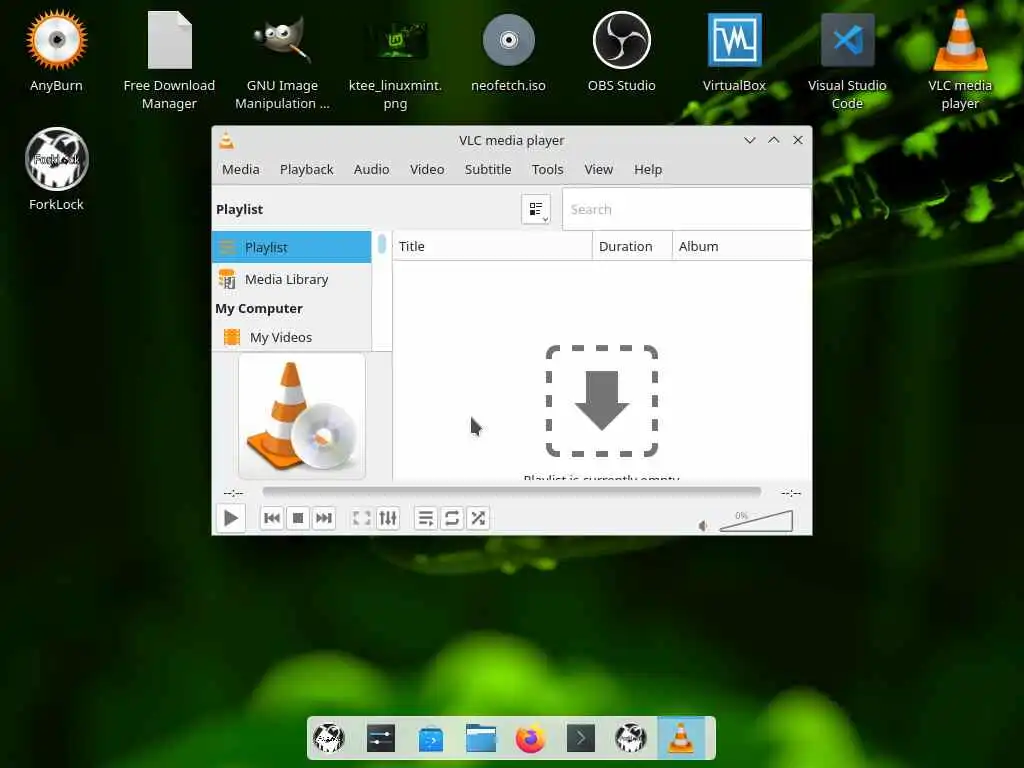Click the ForkLock icon beside terminal in dock
This screenshot has width=1024, height=768.
tap(631, 739)
